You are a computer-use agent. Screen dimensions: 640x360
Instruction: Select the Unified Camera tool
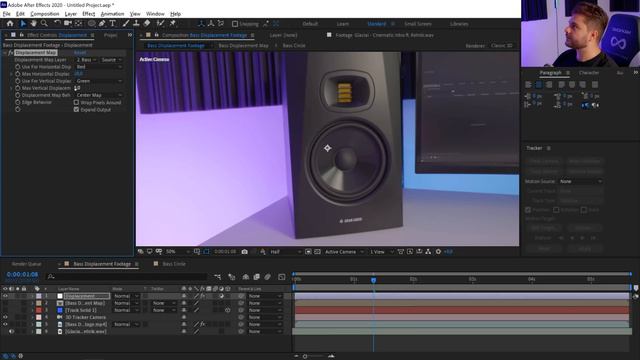(x=68, y=24)
